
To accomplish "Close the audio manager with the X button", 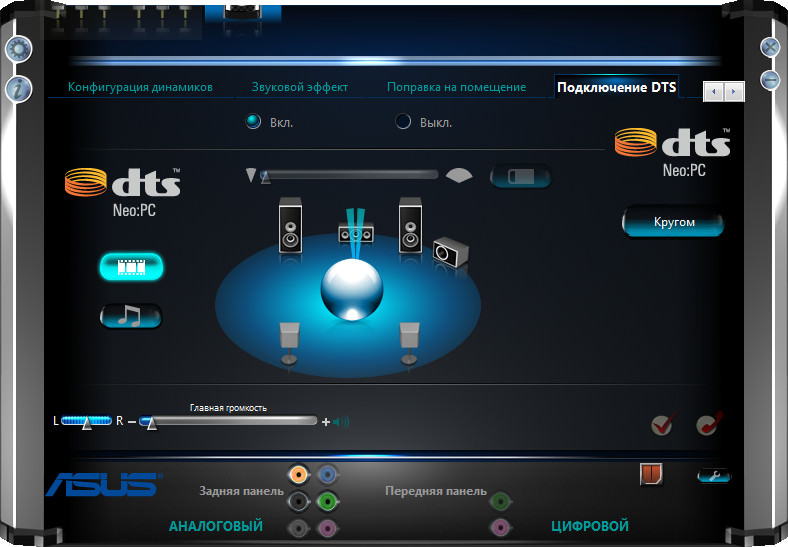I will [x=770, y=48].
